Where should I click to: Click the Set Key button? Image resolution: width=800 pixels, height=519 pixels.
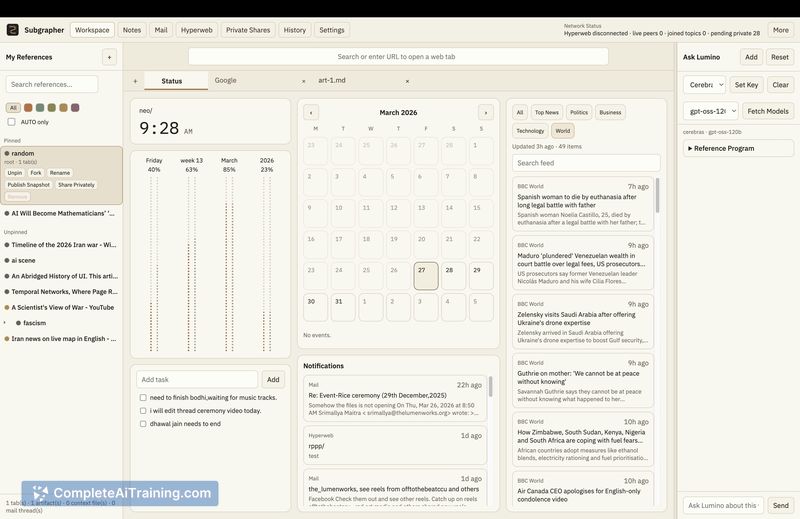746,85
